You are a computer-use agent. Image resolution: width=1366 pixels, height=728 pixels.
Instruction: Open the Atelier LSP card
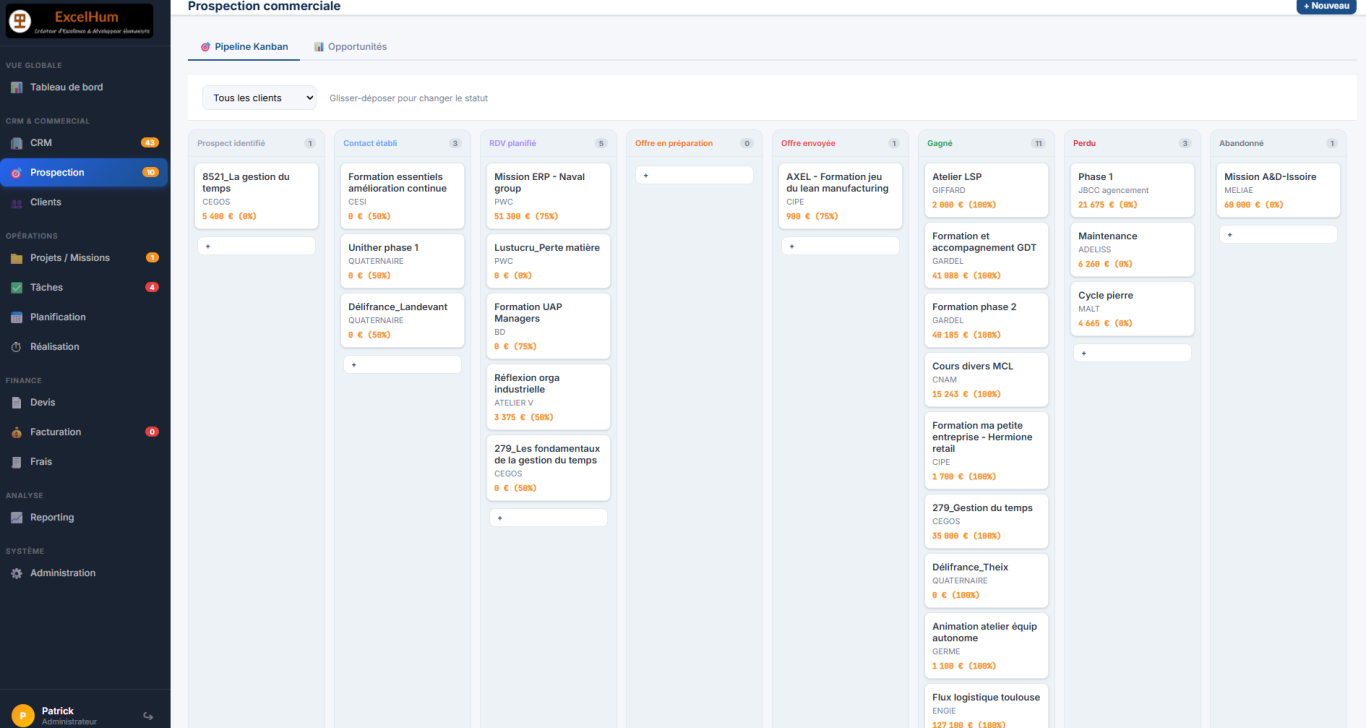[986, 190]
